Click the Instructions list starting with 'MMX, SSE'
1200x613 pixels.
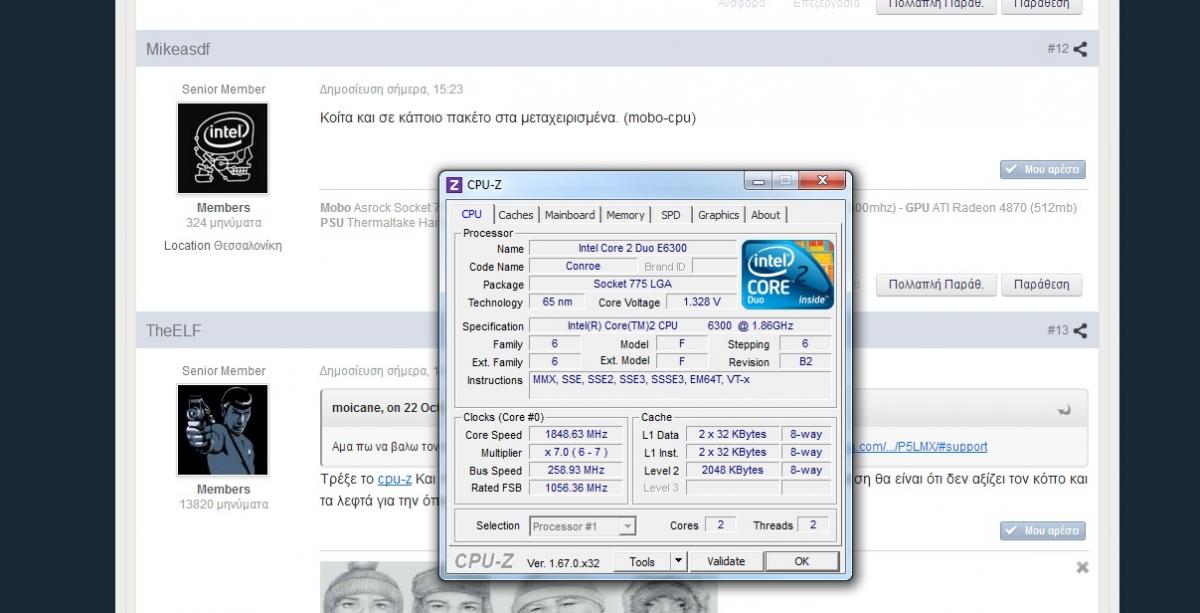click(679, 386)
